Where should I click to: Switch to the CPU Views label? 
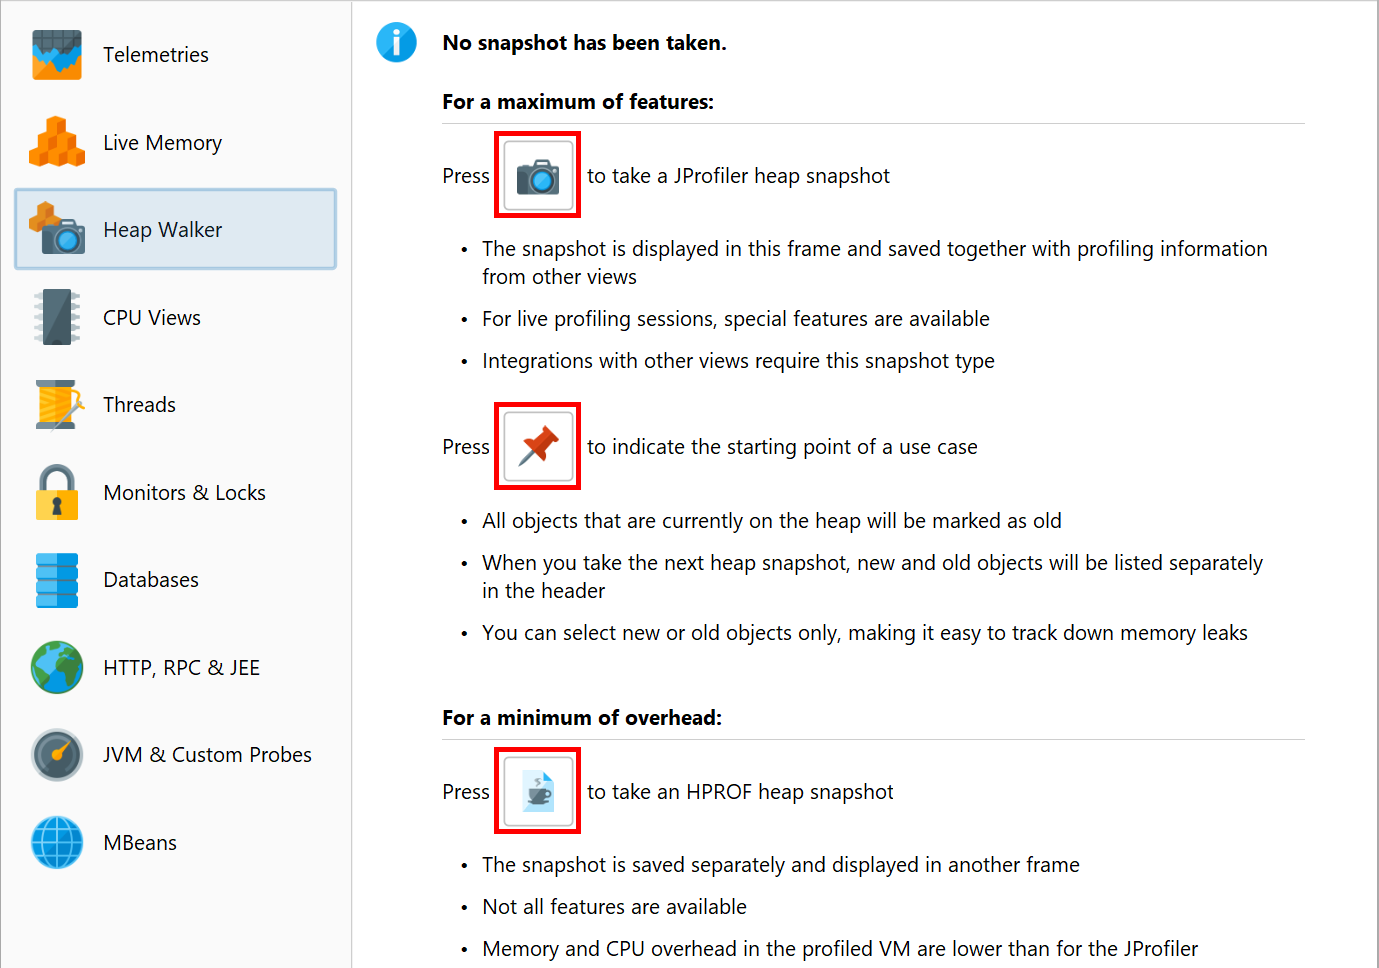click(152, 318)
